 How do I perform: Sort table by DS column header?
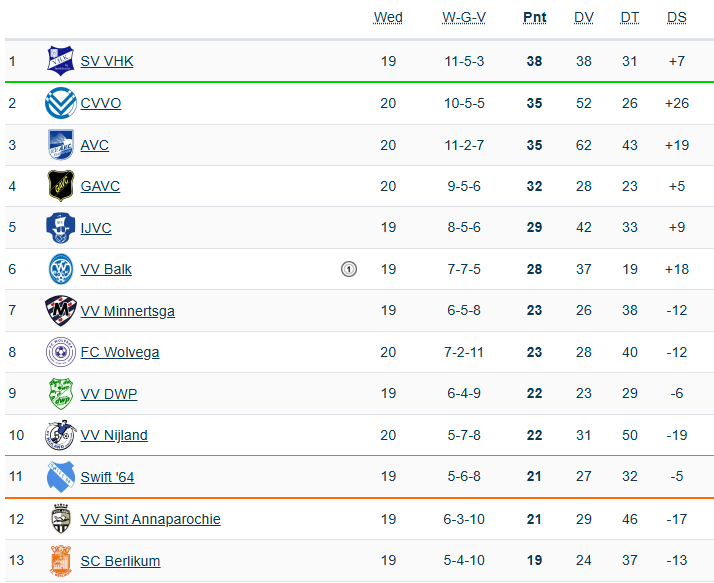(x=677, y=17)
